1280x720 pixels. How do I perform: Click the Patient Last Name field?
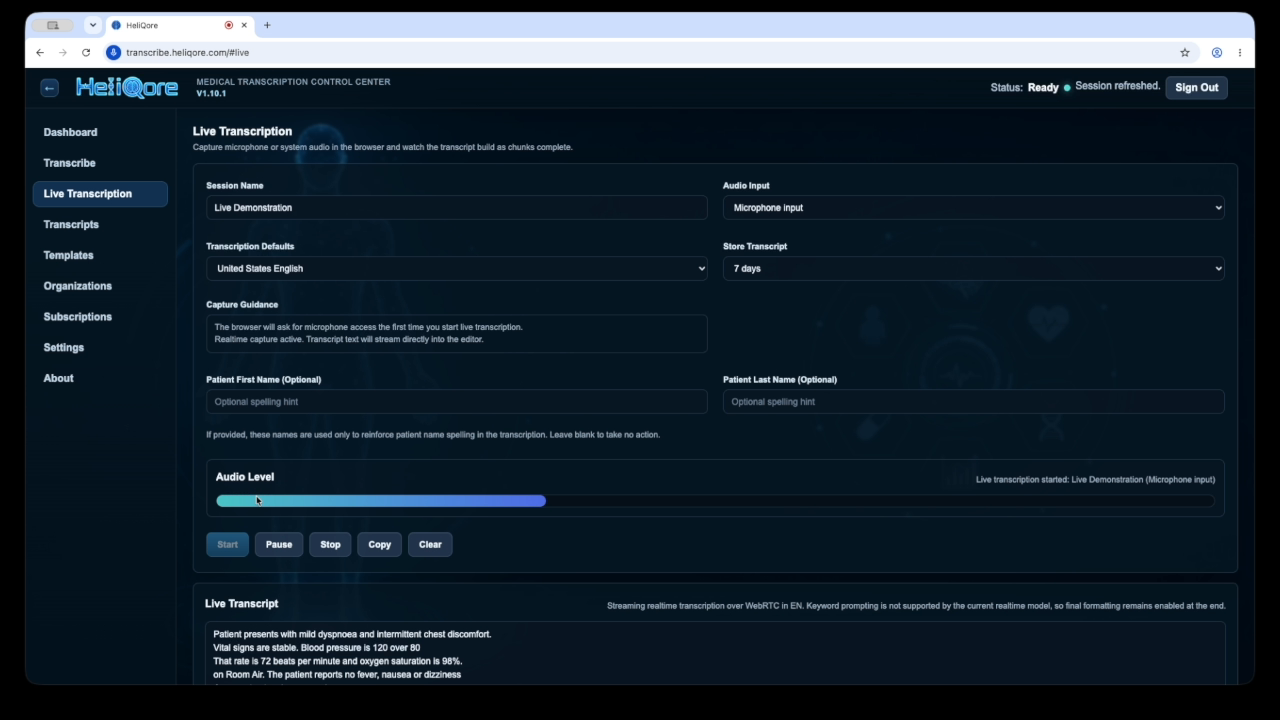click(973, 402)
